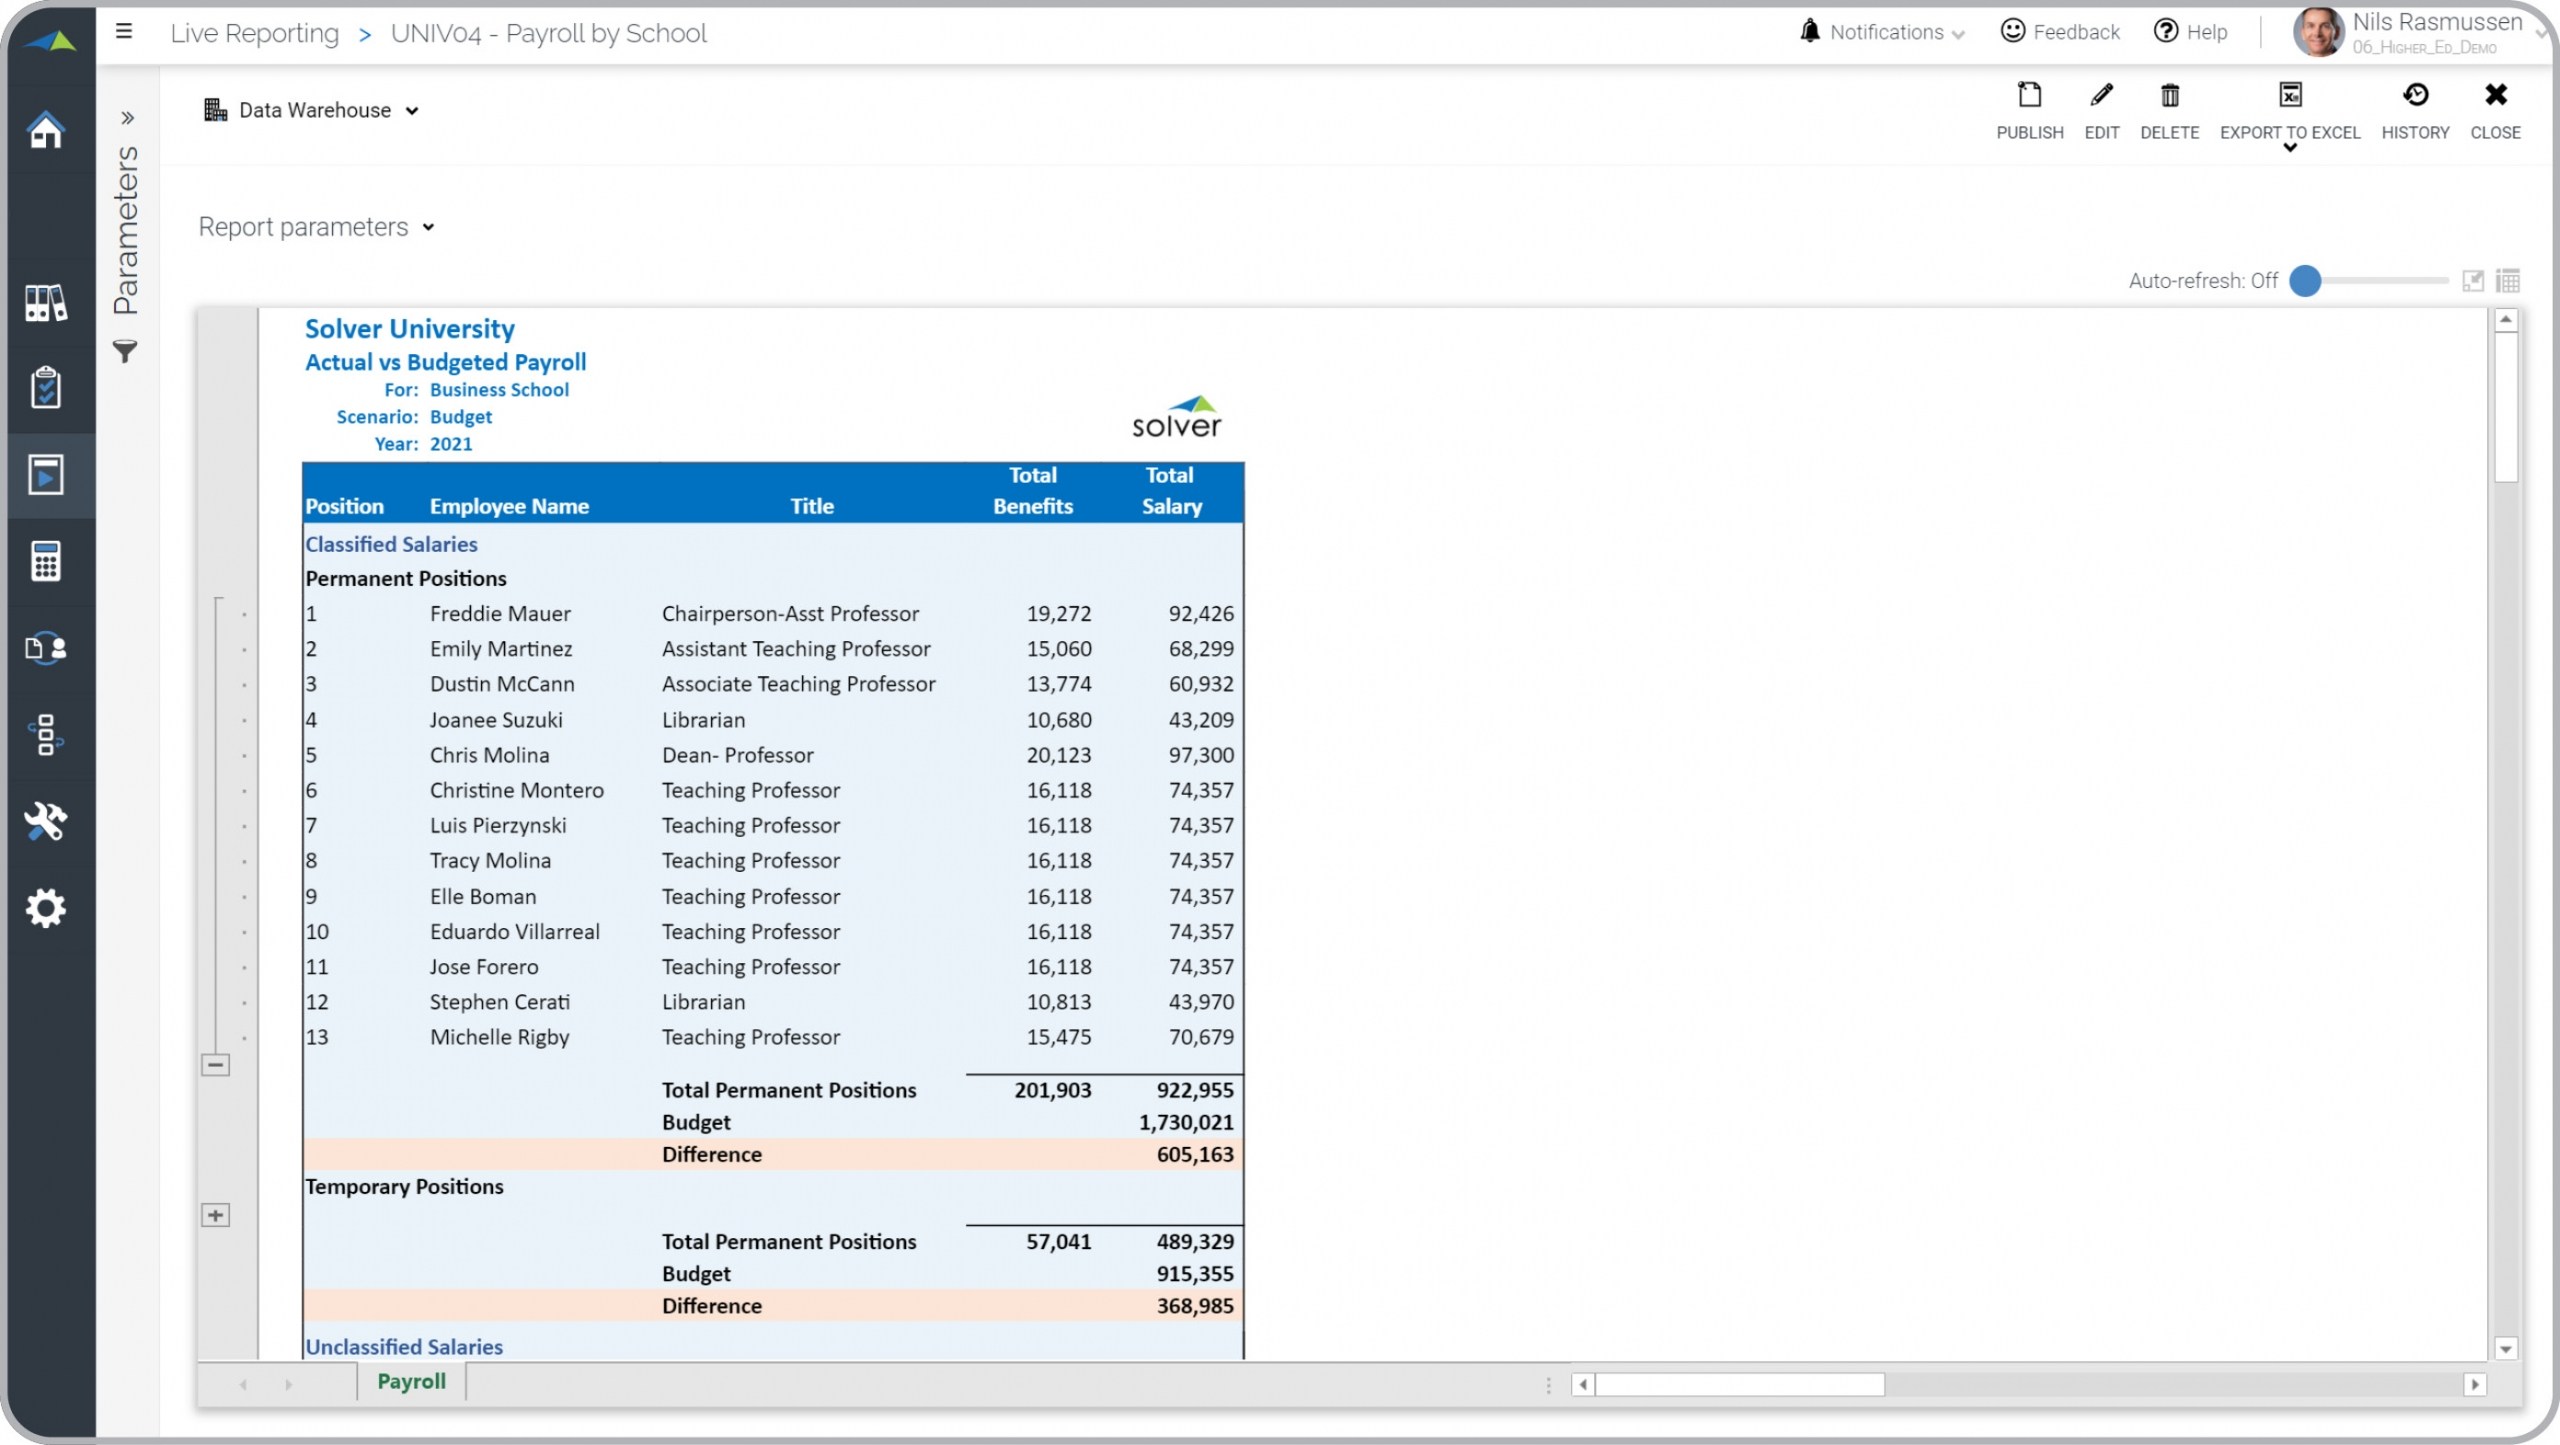Open report History
Viewport: 2560px width, 1445px height.
pos(2414,96)
